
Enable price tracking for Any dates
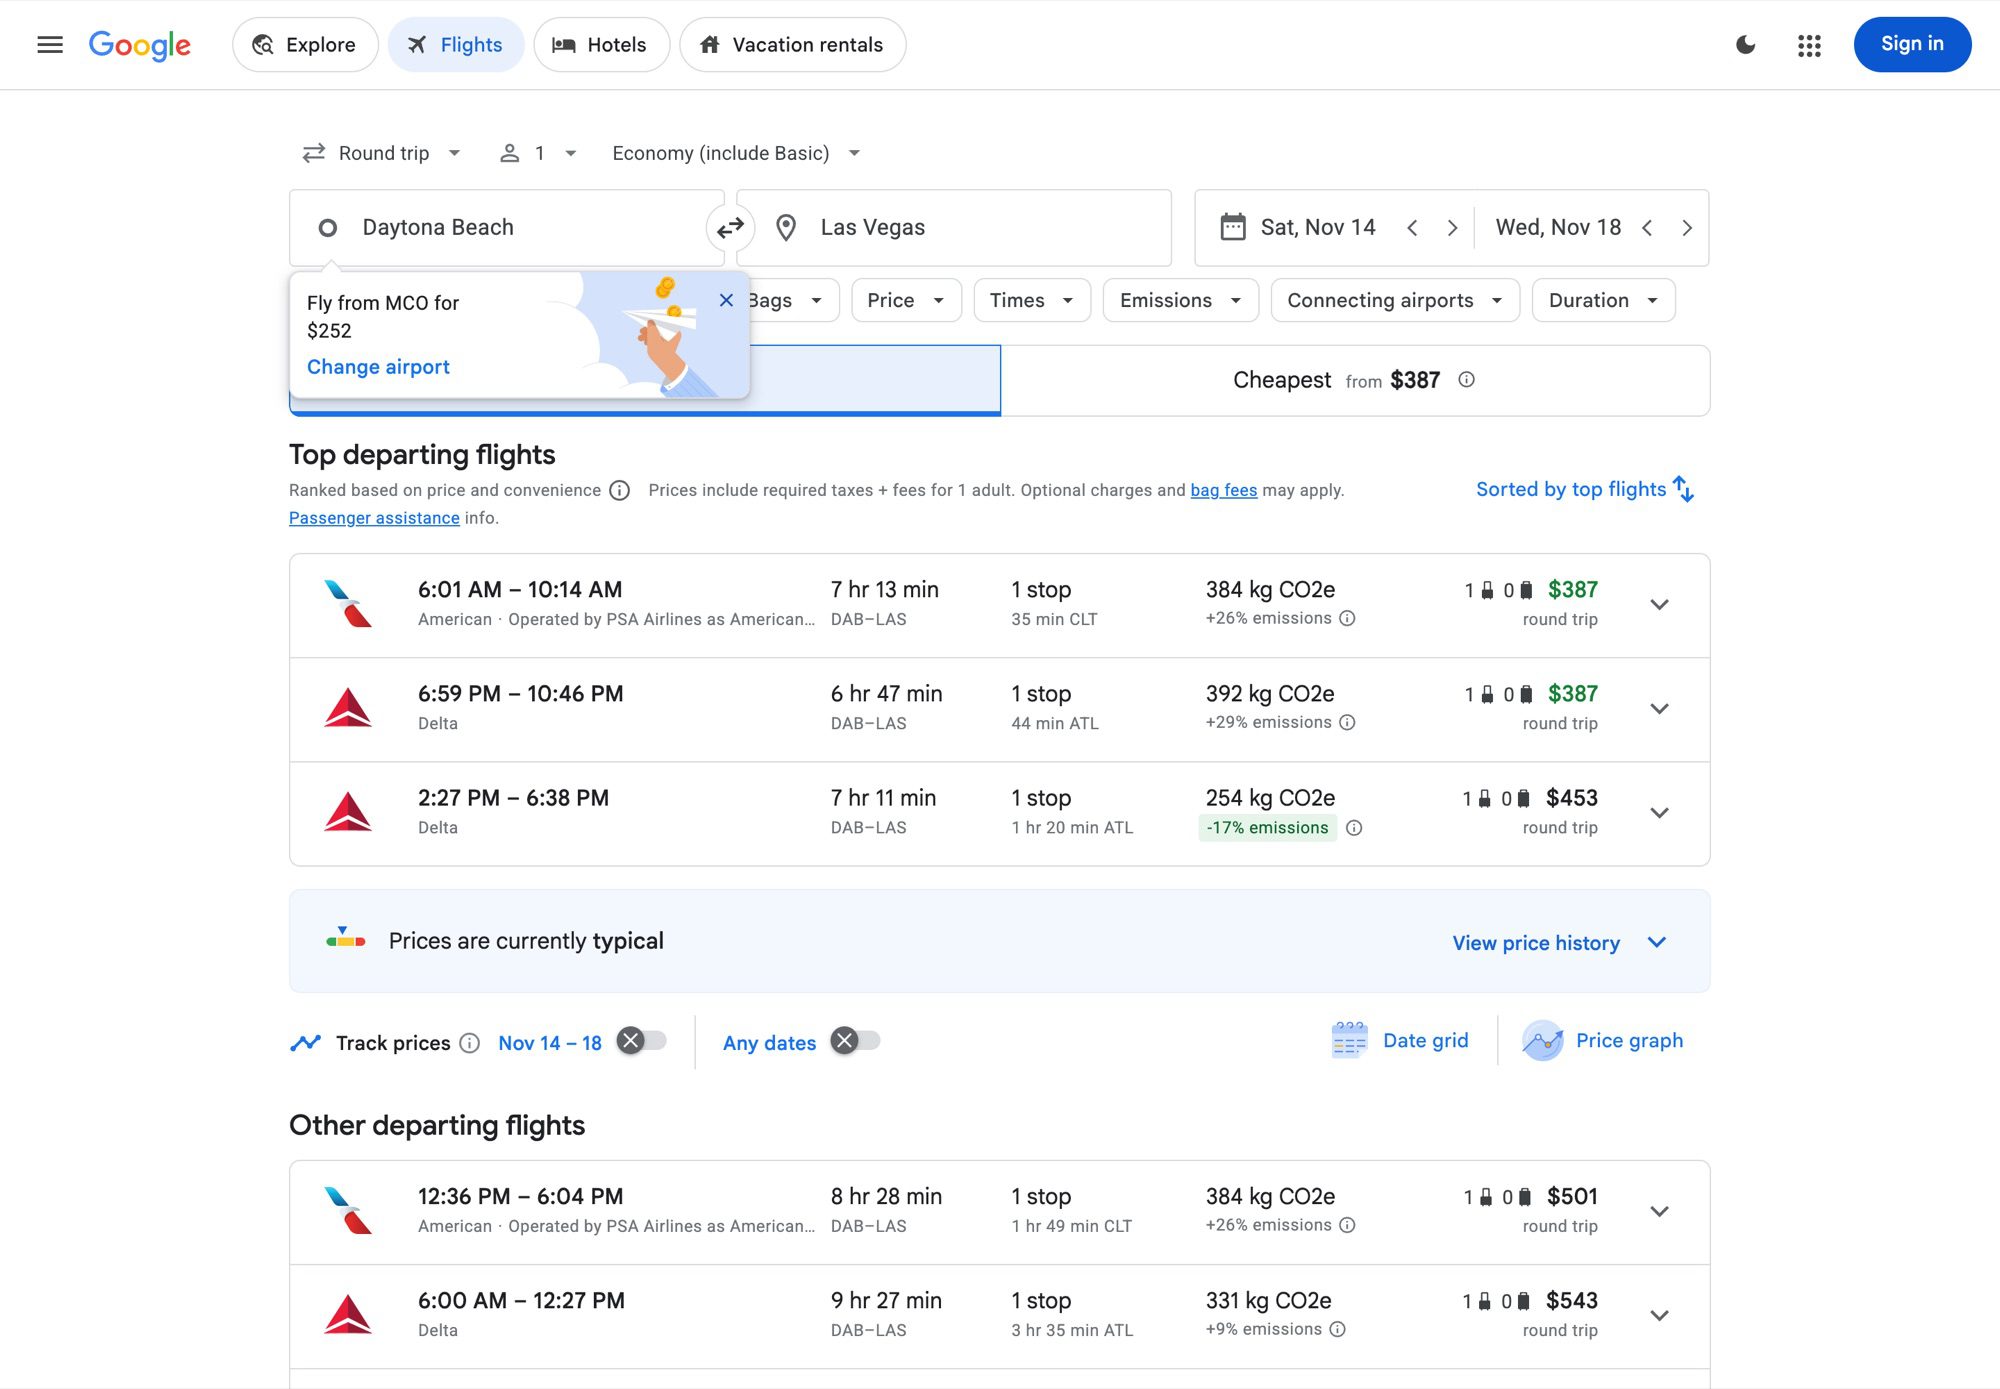point(856,1041)
